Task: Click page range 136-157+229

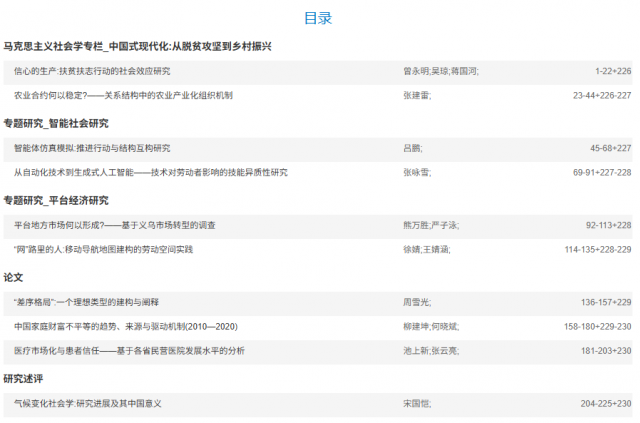Action: coord(606,302)
